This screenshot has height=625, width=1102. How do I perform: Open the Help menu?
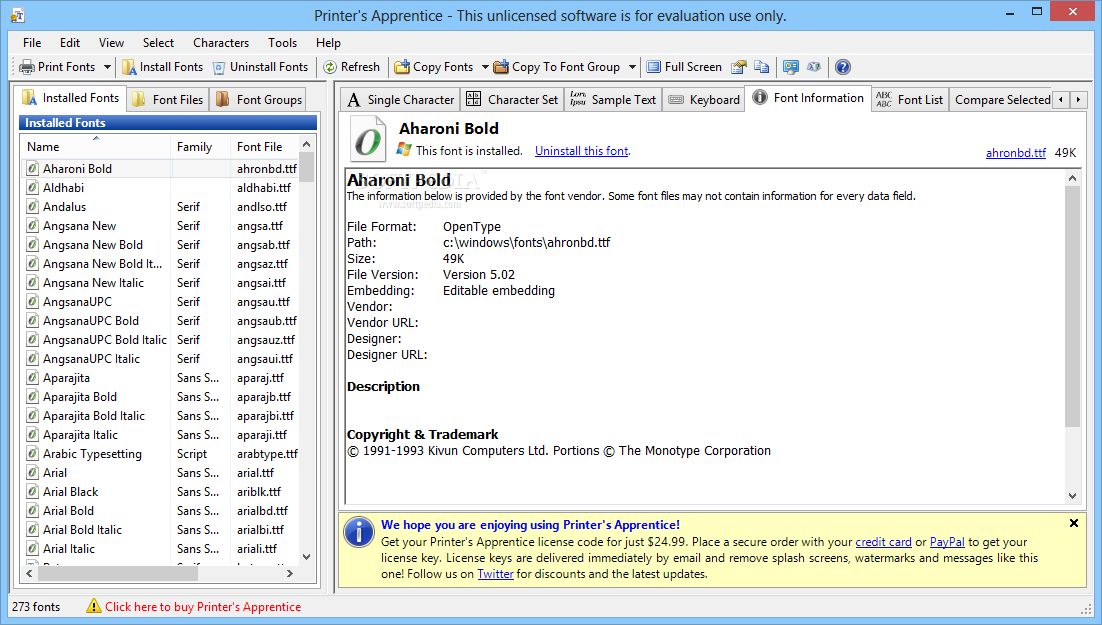pos(328,43)
